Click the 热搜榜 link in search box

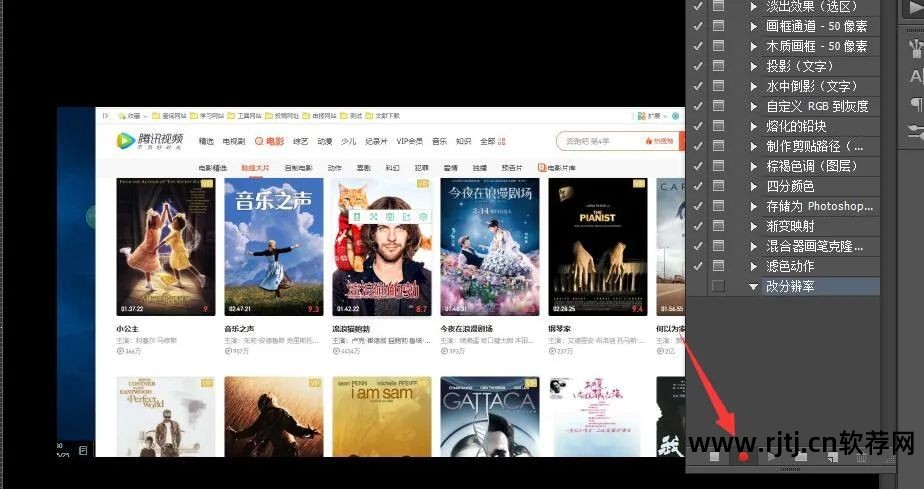659,141
